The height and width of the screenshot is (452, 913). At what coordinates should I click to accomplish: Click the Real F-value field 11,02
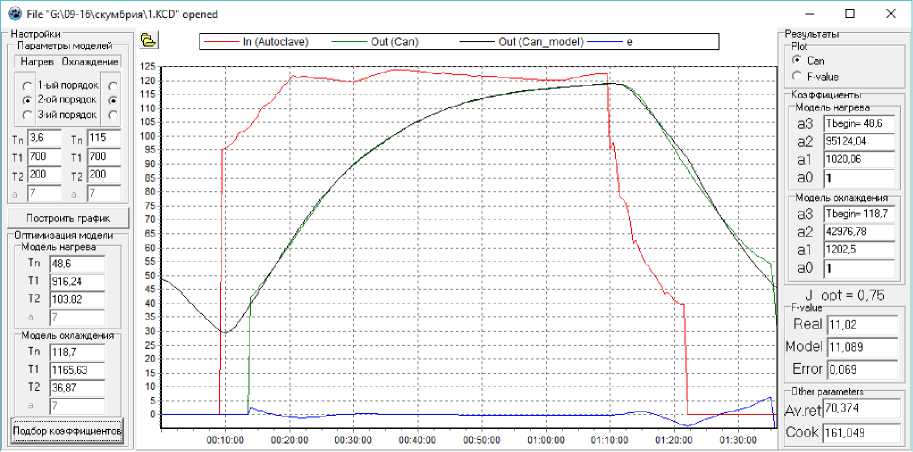pyautogui.click(x=862, y=324)
